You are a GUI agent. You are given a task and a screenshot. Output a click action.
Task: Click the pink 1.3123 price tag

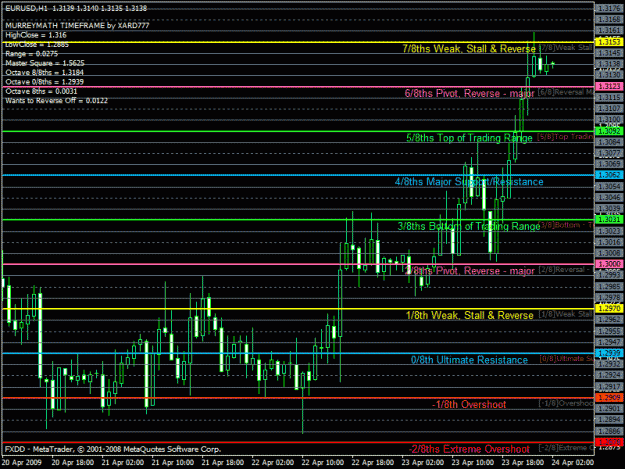(x=609, y=86)
